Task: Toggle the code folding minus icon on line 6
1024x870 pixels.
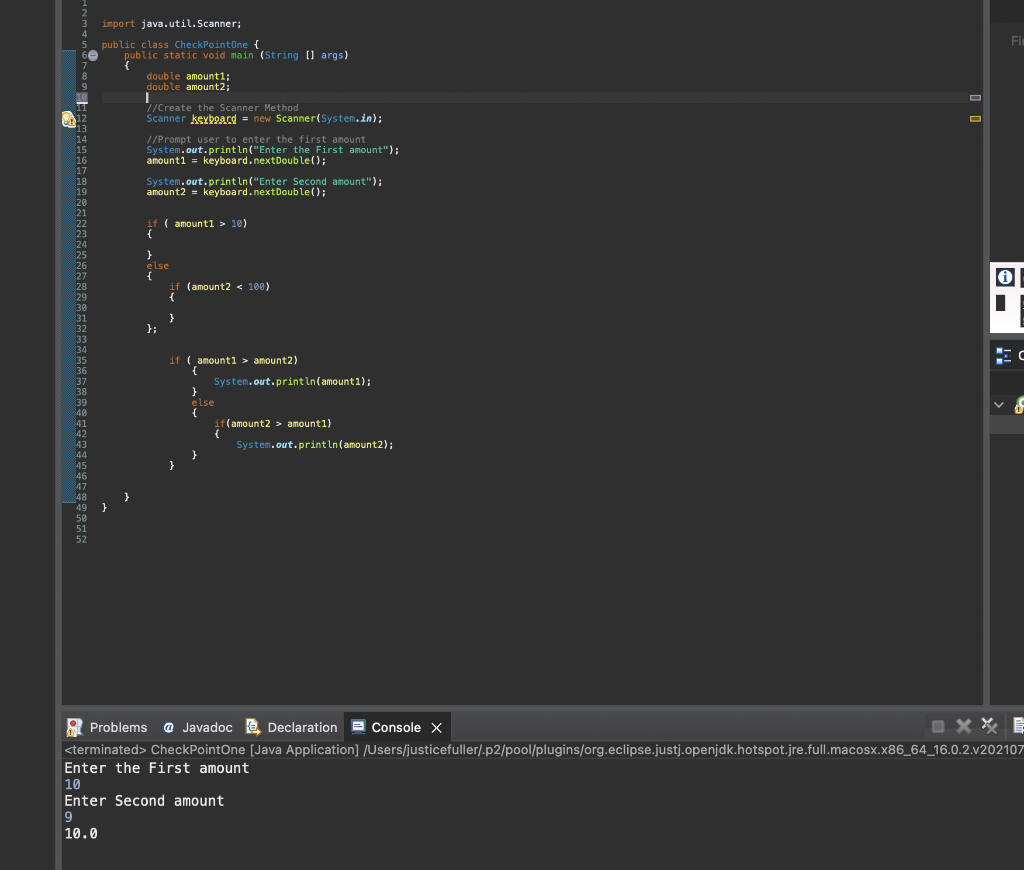Action: [91, 55]
